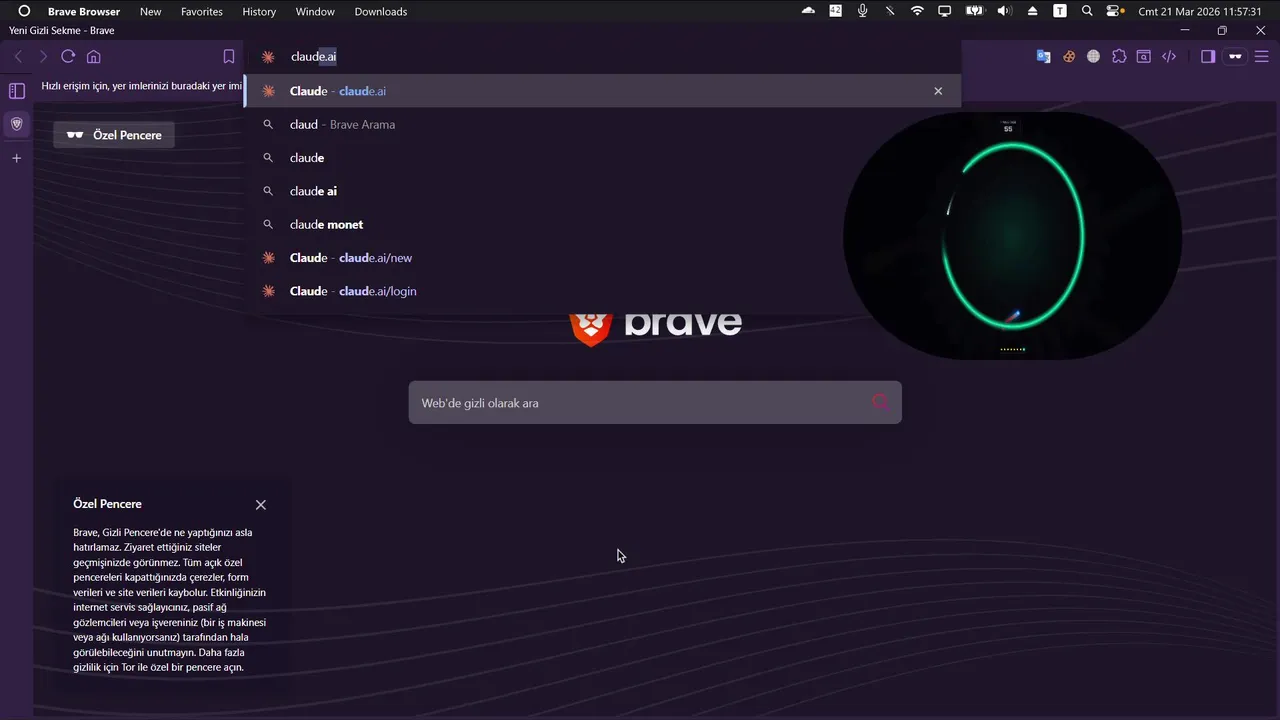Image resolution: width=1280 pixels, height=720 pixels.
Task: Open the code brackets extension icon
Action: point(1168,57)
